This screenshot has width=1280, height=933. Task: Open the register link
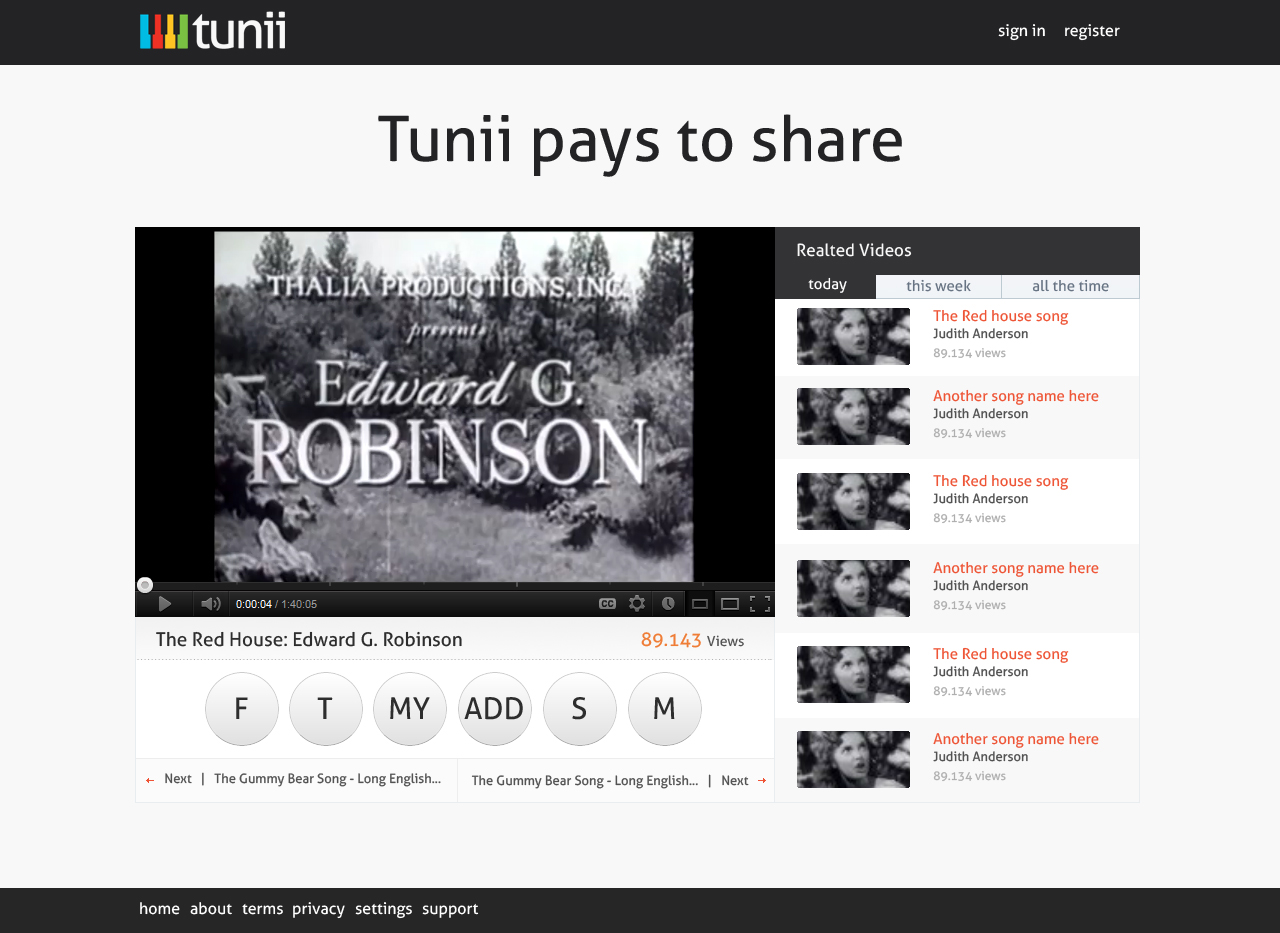1092,31
